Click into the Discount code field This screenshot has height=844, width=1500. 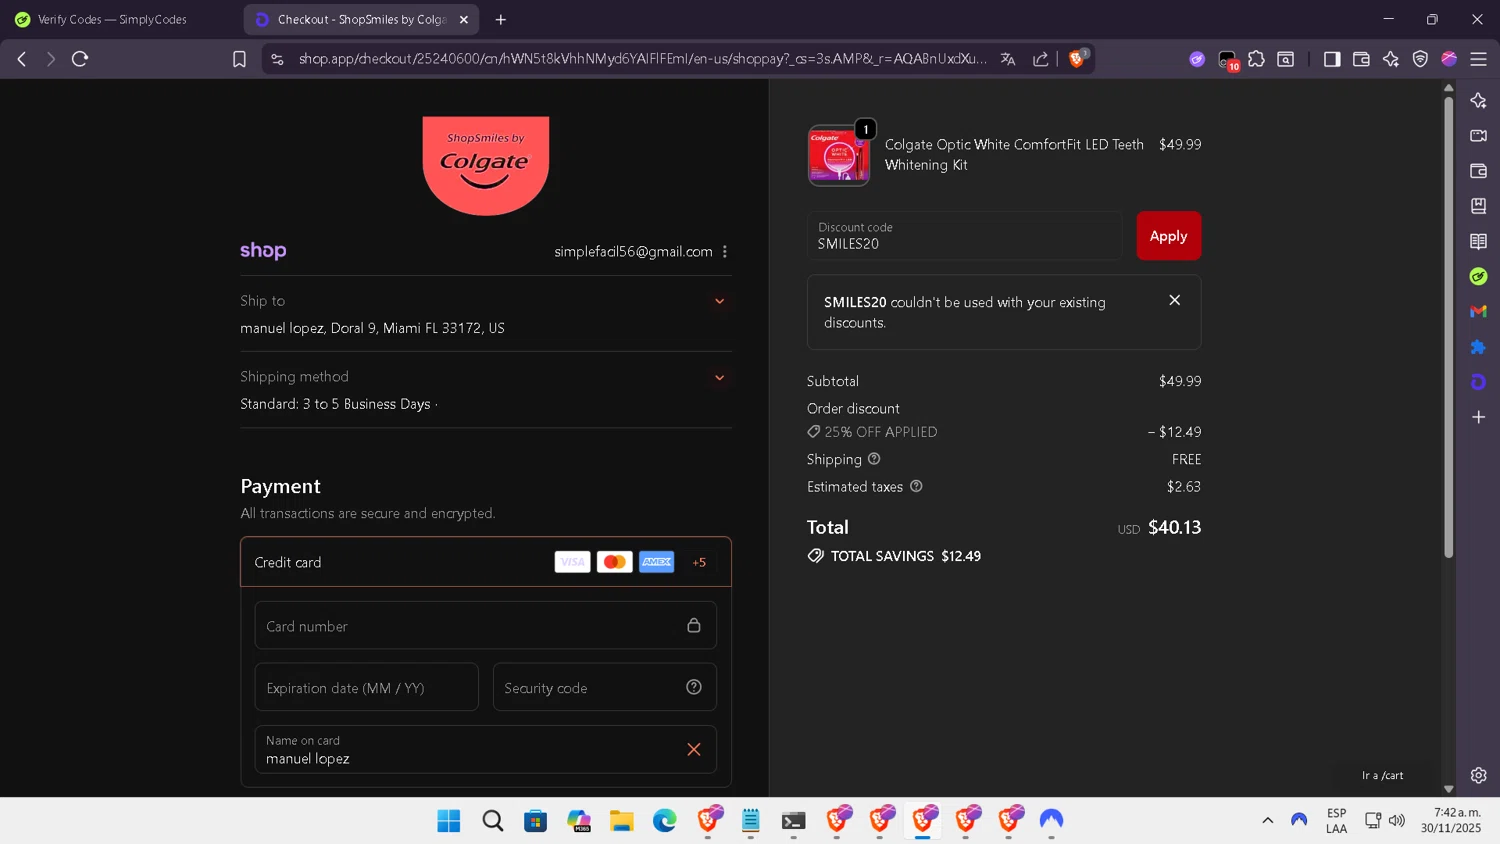pyautogui.click(x=964, y=236)
